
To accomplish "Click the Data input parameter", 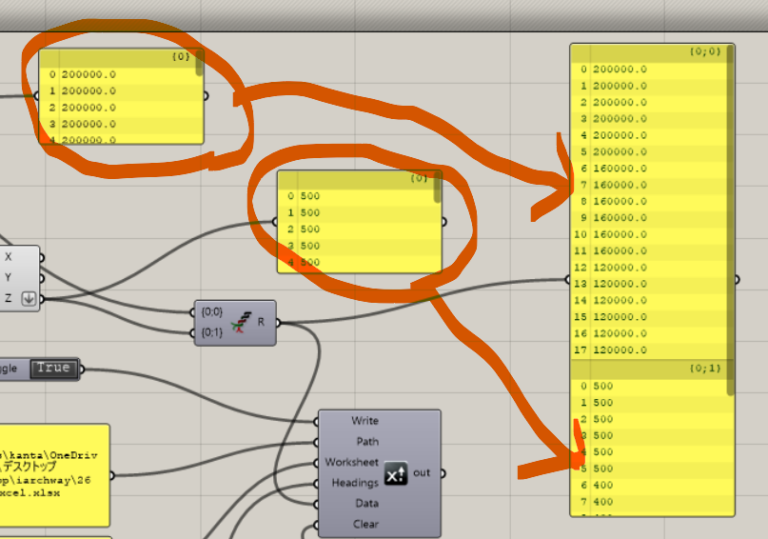I will 365,504.
